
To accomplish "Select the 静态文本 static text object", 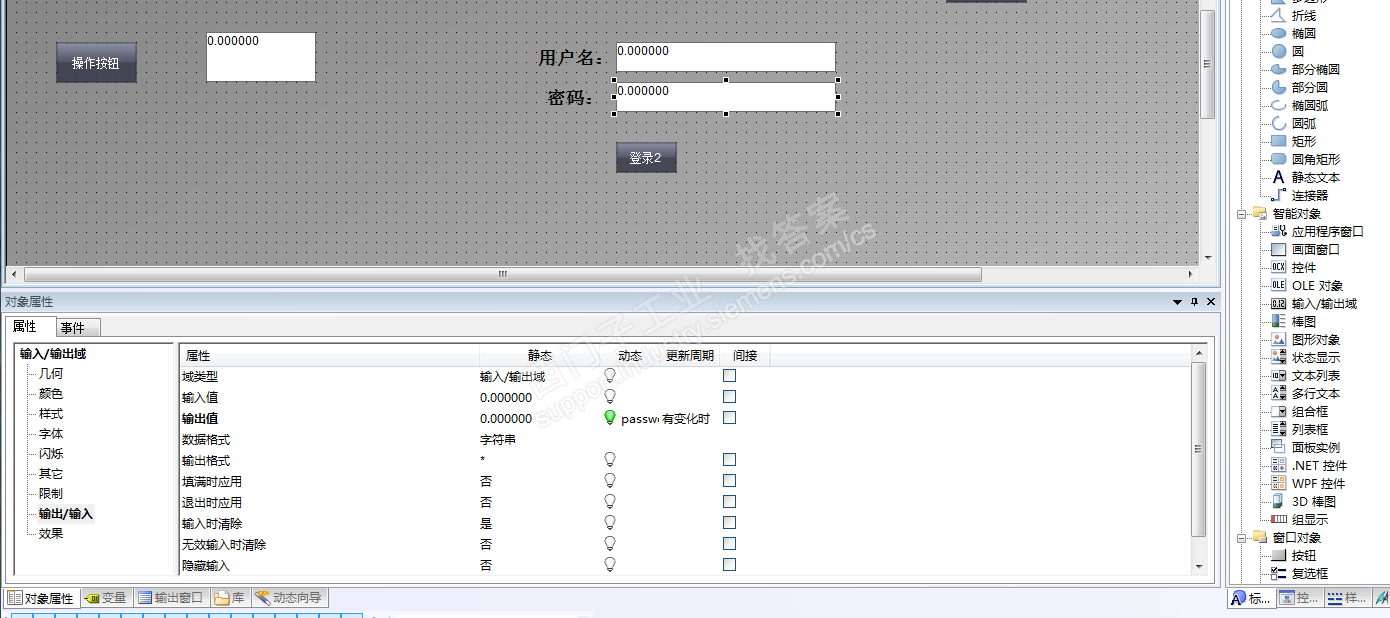I will point(1316,177).
